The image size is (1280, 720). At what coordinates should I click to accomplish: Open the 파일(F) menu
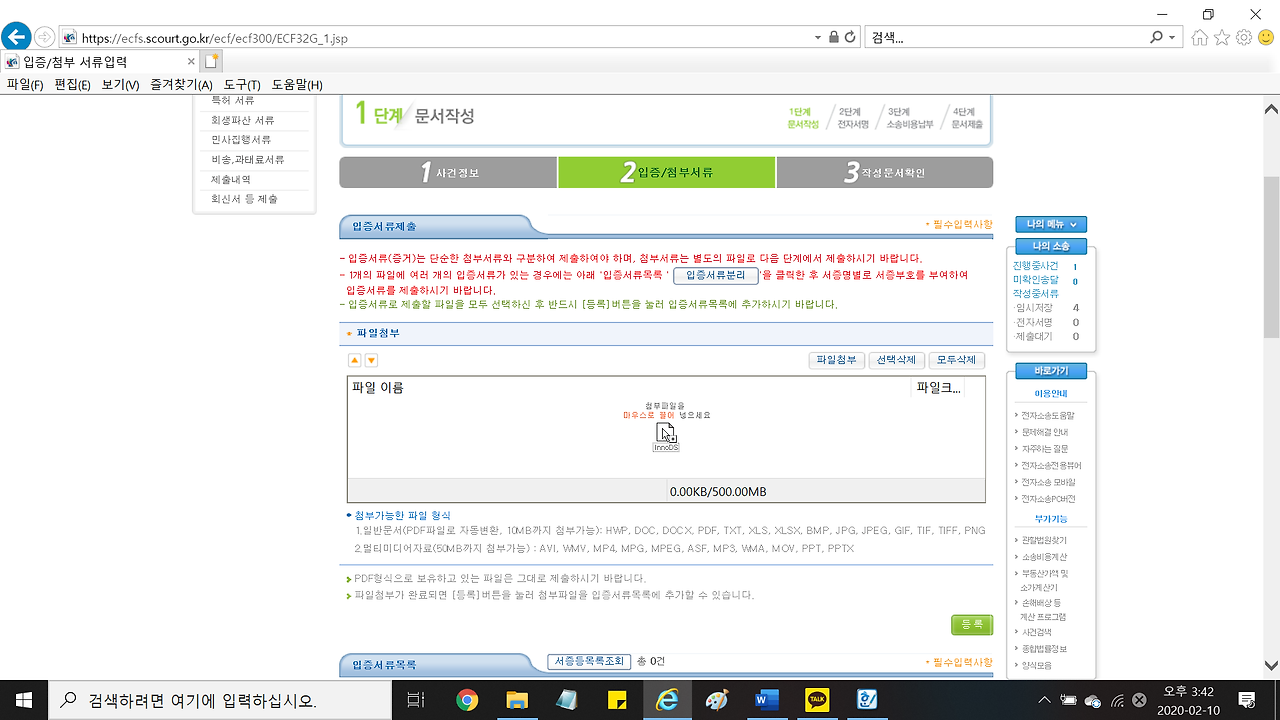25,85
